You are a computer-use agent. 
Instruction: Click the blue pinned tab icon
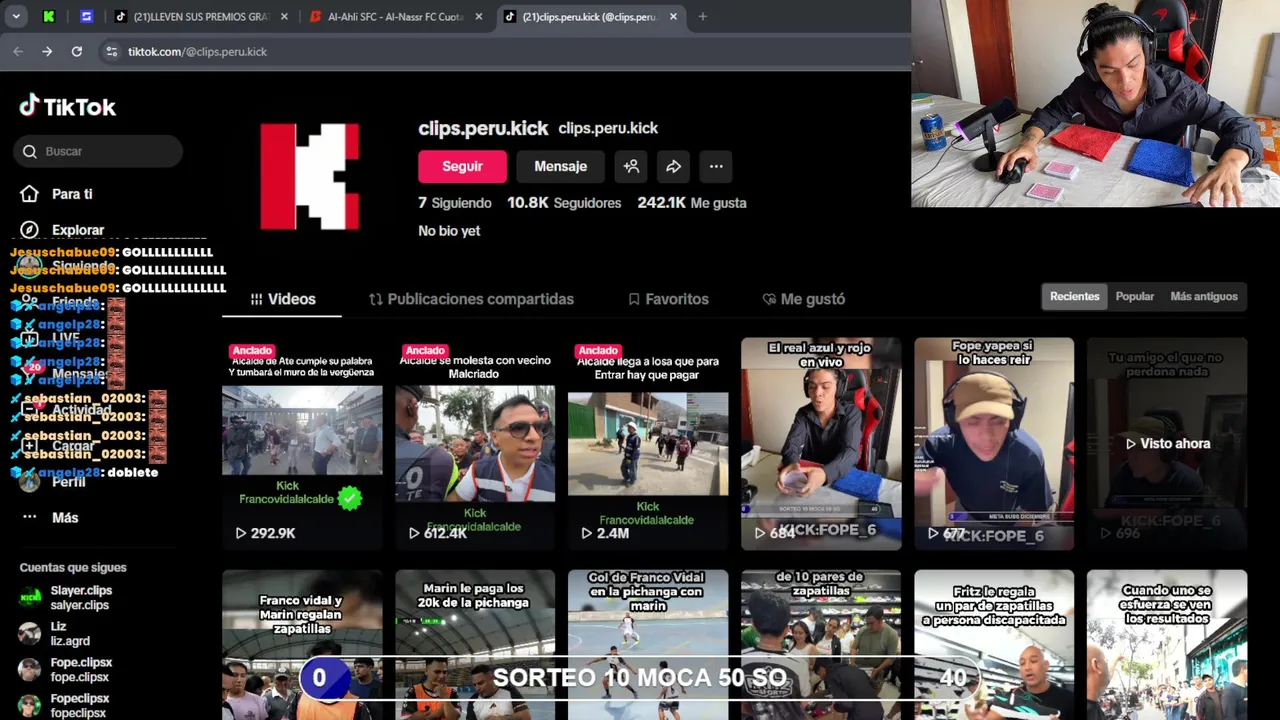pos(86,16)
